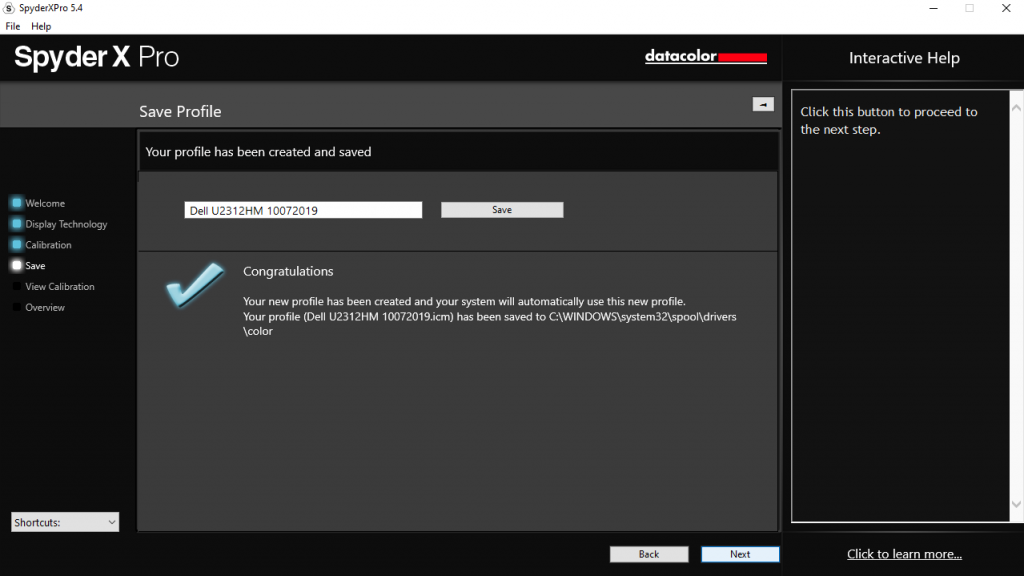
Task: Click the help panel scroll down arrow
Action: (1016, 504)
